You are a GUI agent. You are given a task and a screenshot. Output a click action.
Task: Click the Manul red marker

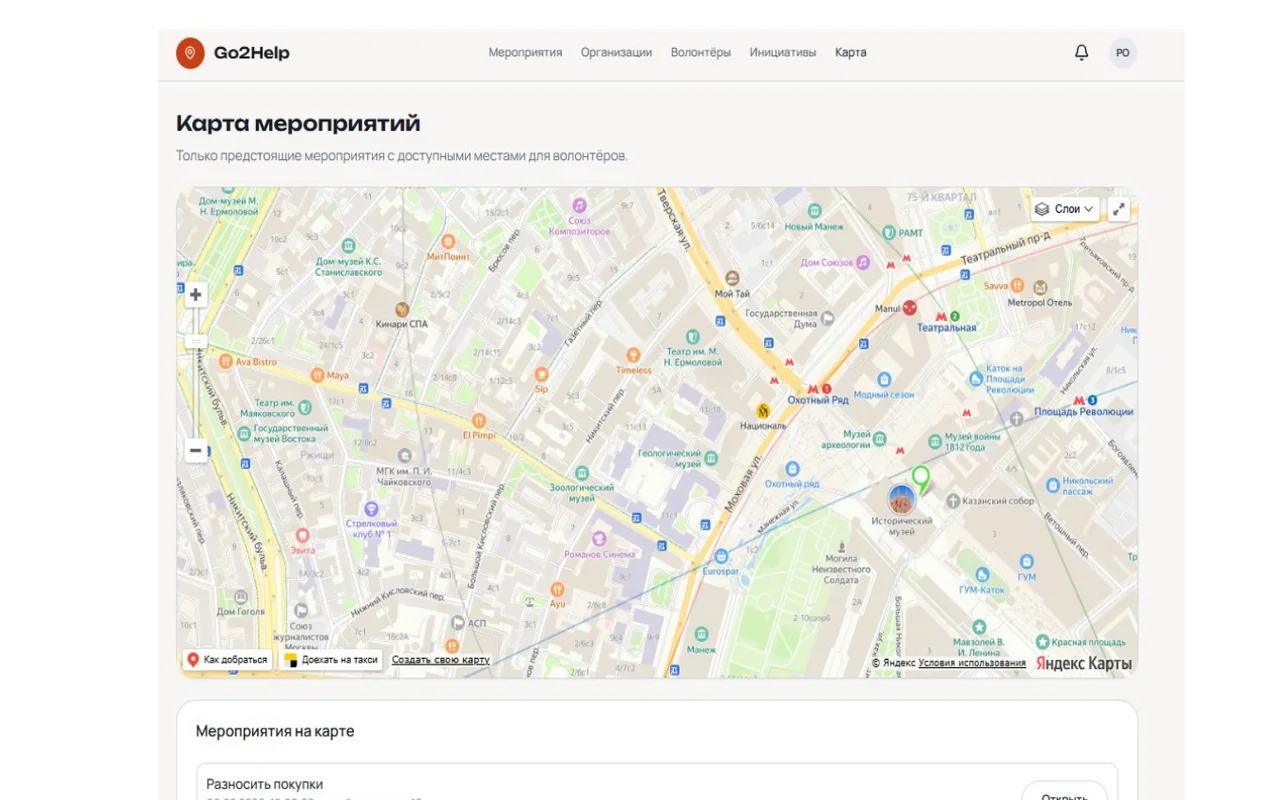pyautogui.click(x=910, y=308)
